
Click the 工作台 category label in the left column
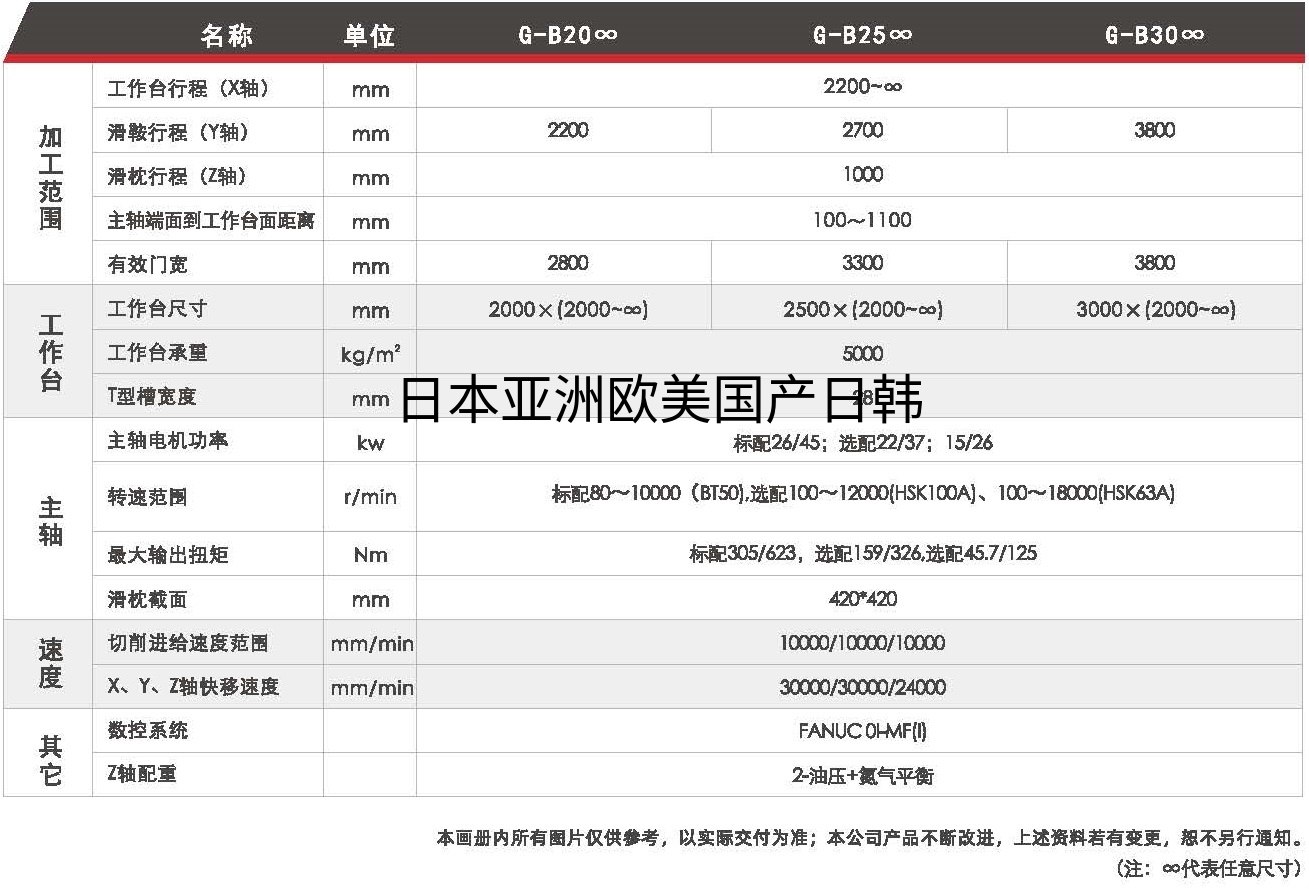point(50,352)
